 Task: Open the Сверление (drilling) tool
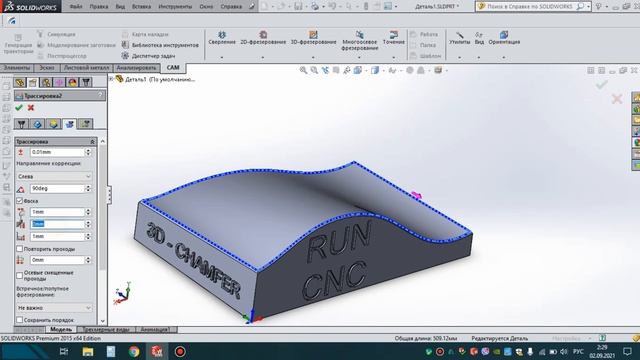pyautogui.click(x=222, y=38)
